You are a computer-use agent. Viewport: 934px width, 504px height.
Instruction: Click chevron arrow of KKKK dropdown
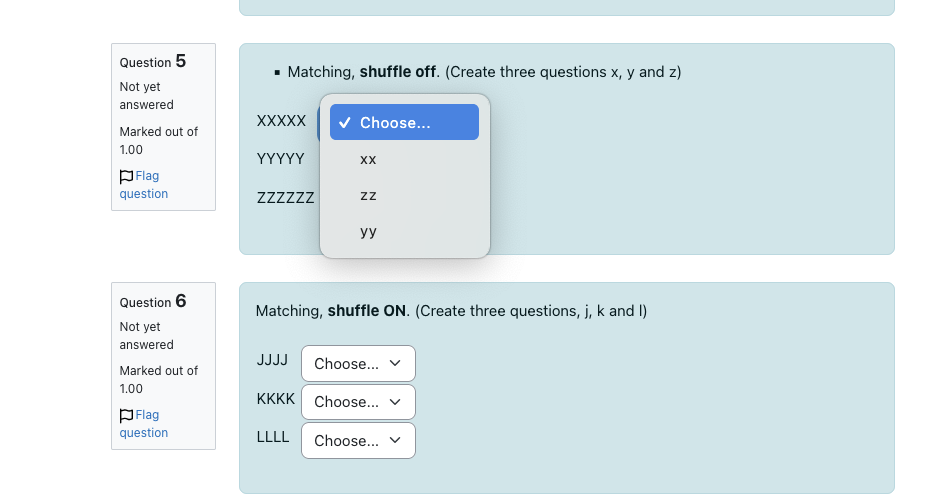pos(395,402)
